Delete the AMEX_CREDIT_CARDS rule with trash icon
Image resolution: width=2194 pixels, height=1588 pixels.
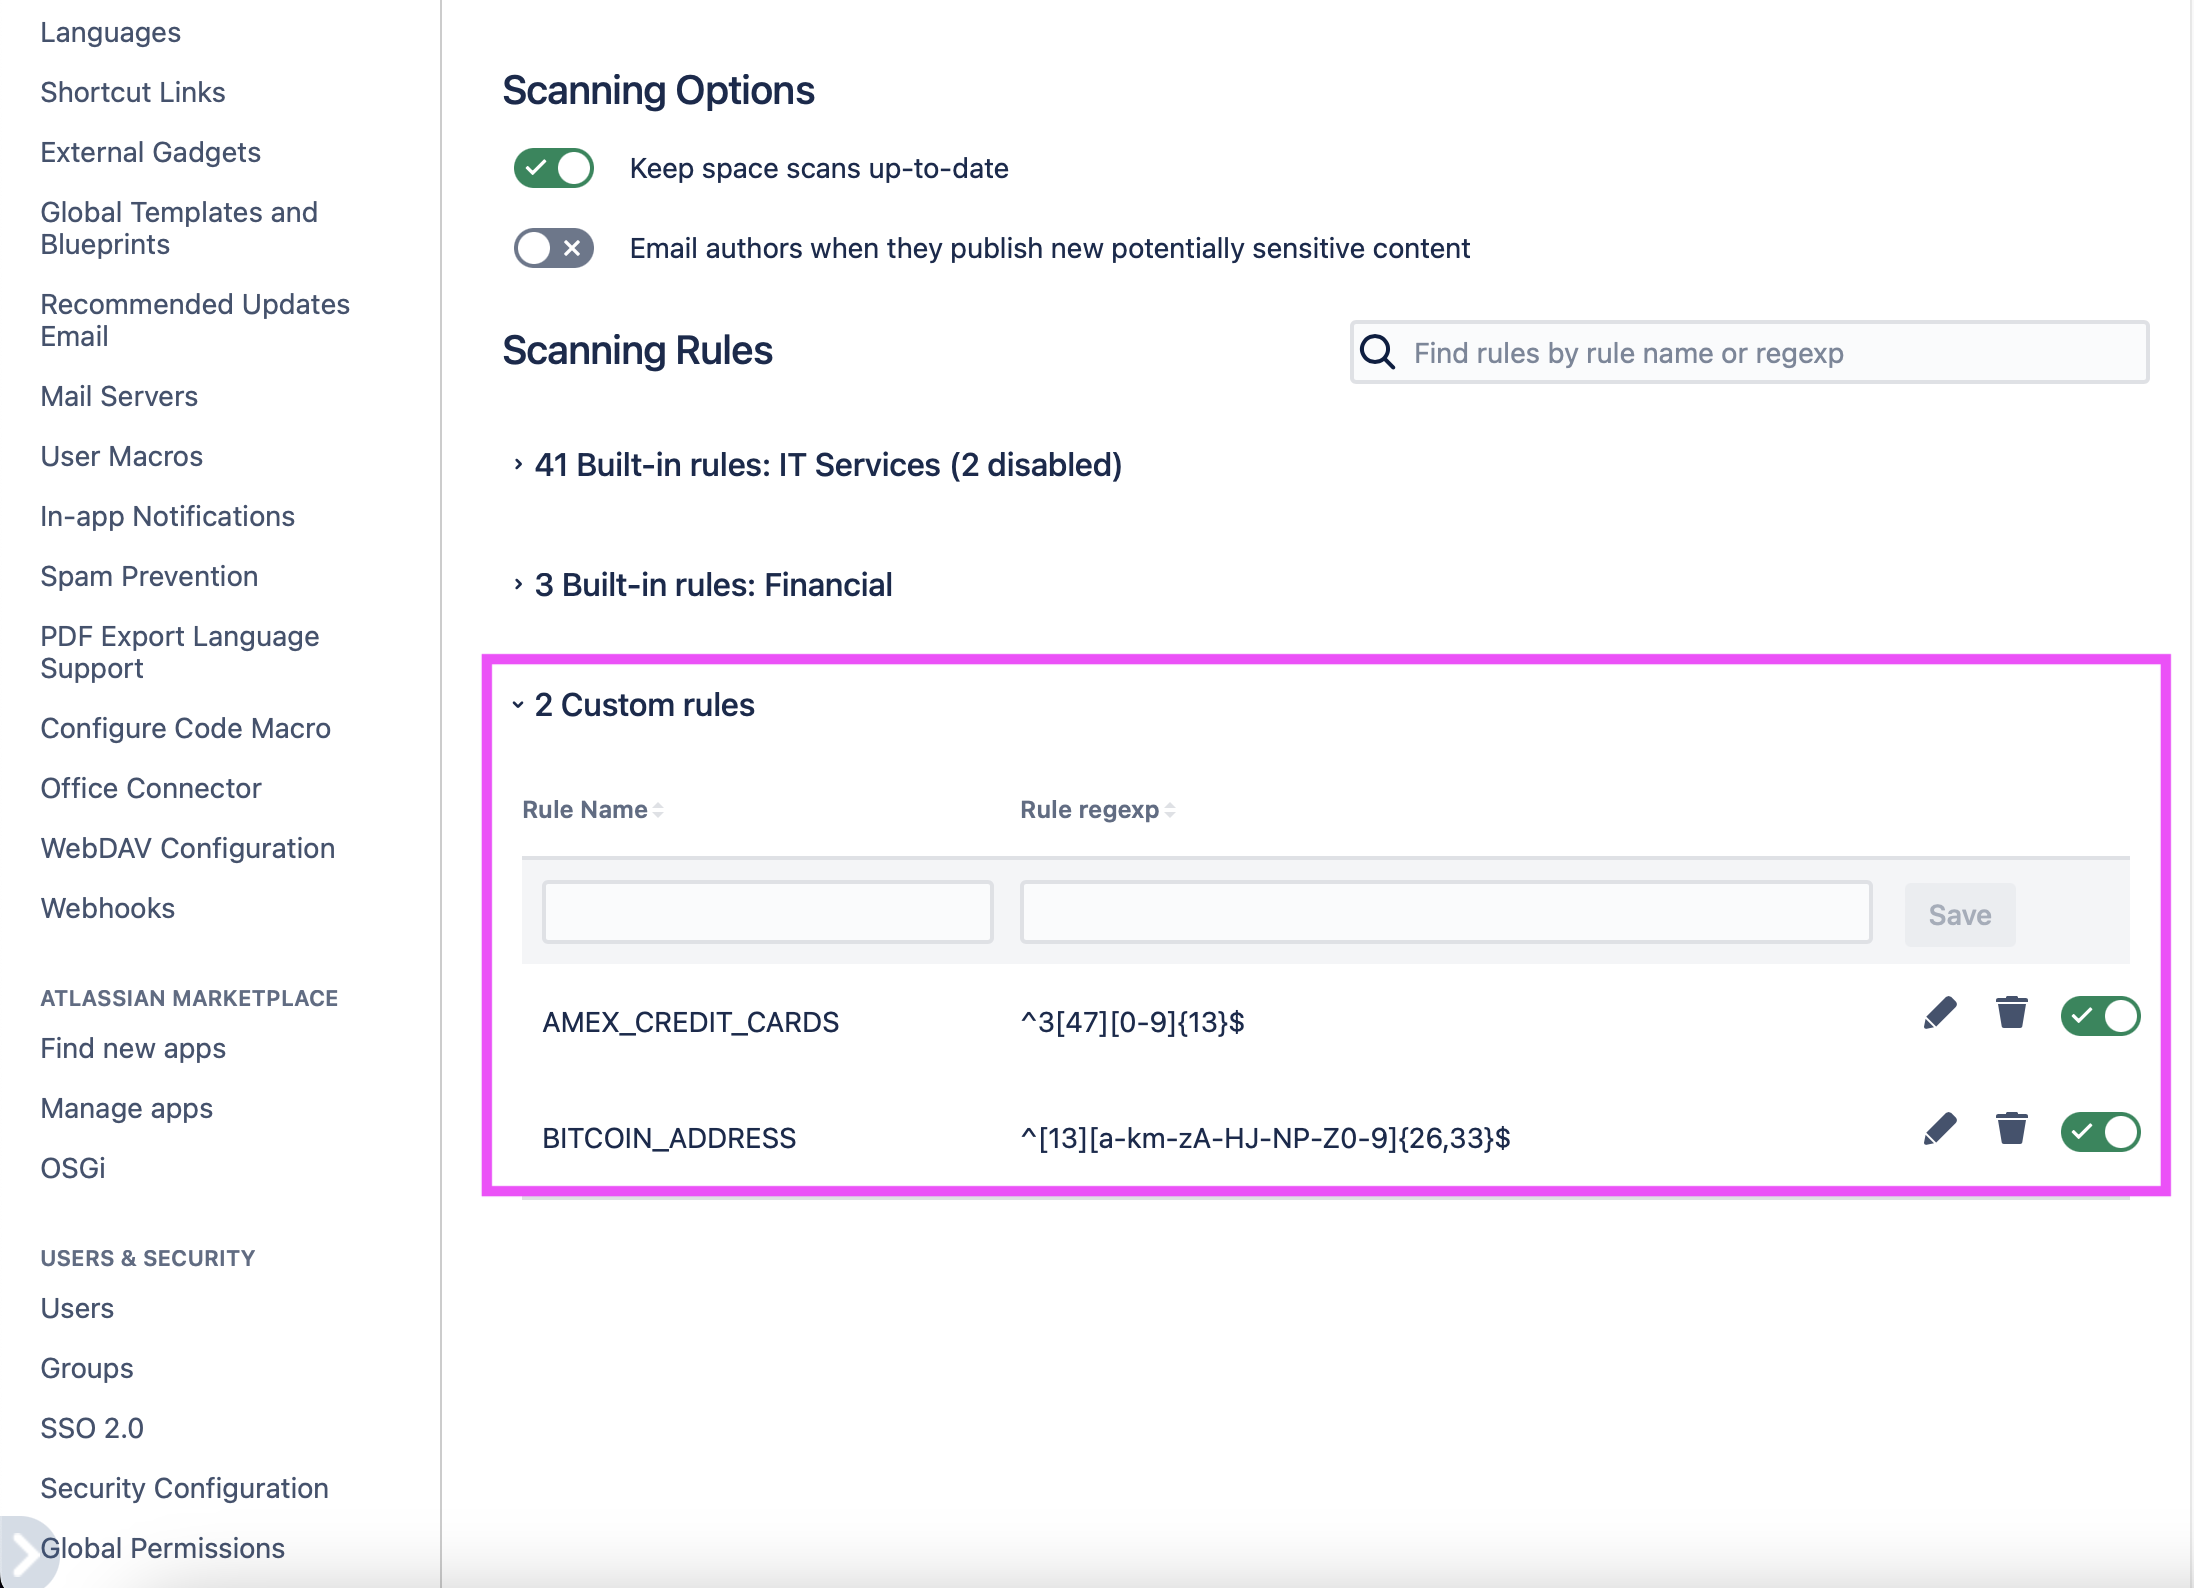pyautogui.click(x=2011, y=1013)
